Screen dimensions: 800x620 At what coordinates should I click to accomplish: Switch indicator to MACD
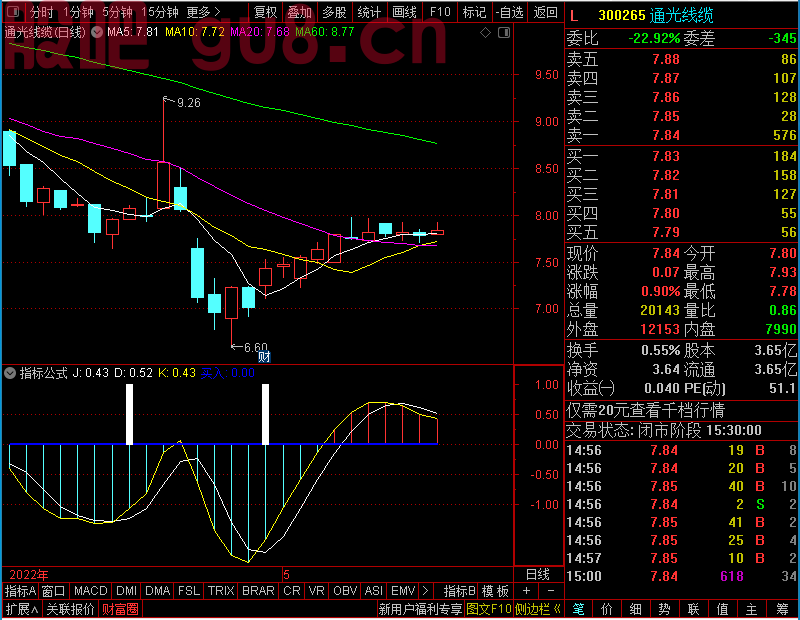point(91,591)
